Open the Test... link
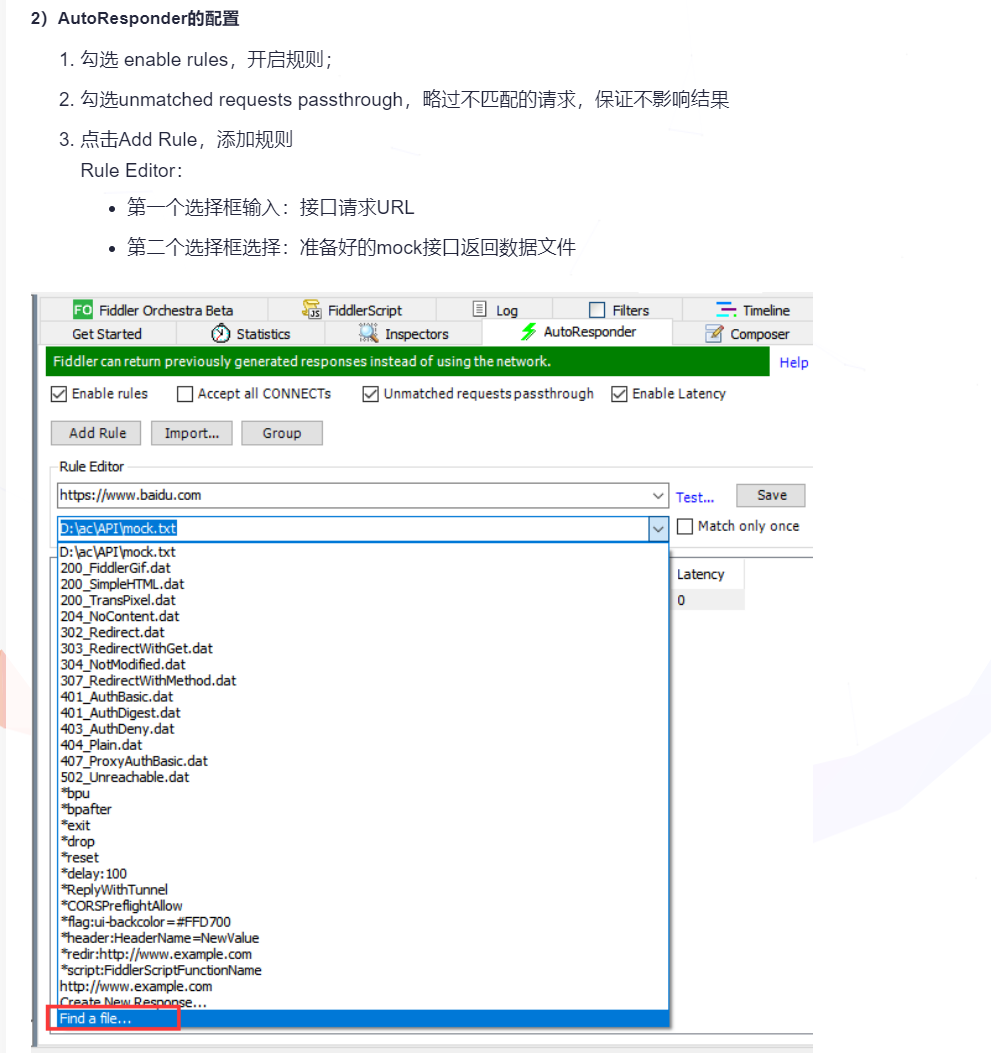991x1053 pixels. [695, 498]
